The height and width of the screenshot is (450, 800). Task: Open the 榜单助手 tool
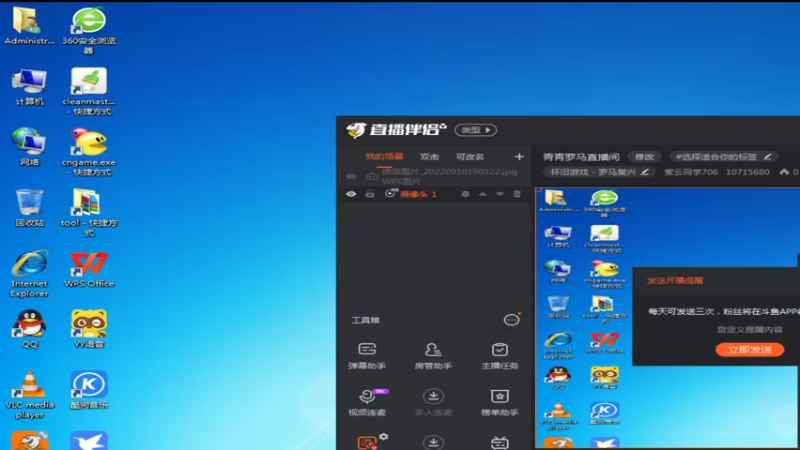pos(499,402)
